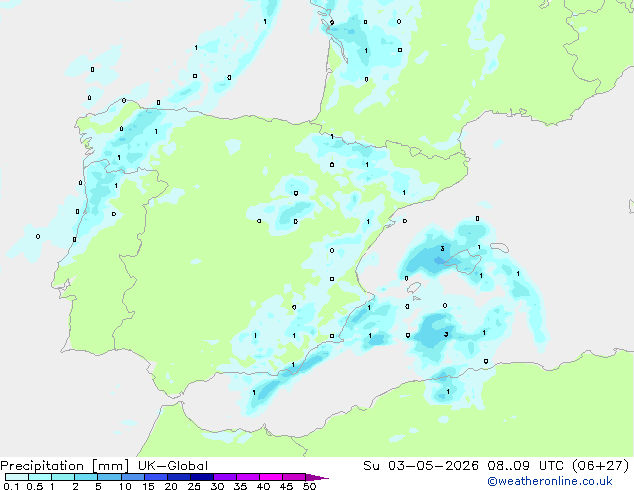The image size is (634, 490).
Task: Select the 0.5–1 mm legend color swatch
Action: tap(40, 477)
